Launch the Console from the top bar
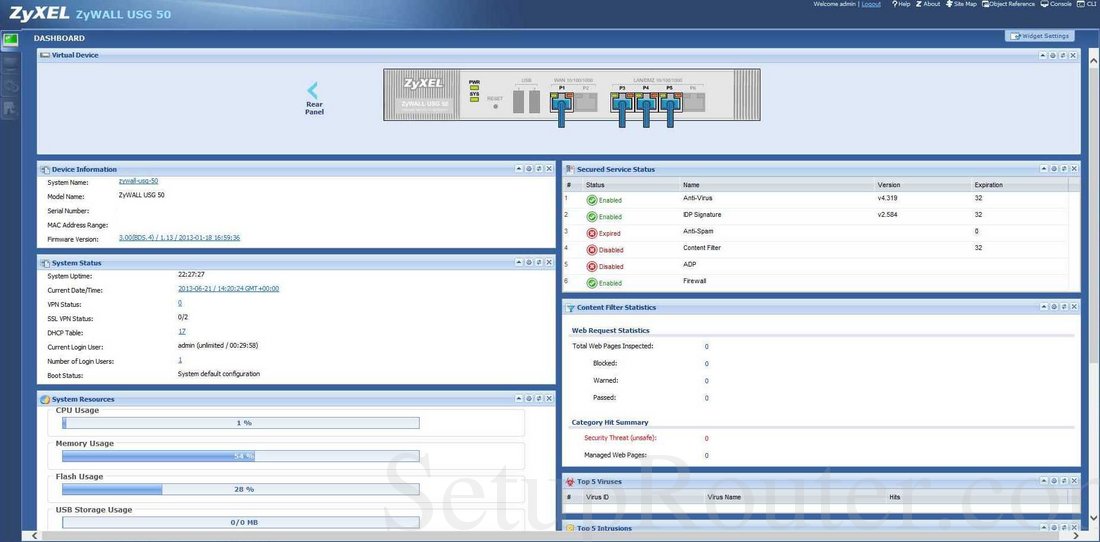 pos(1056,4)
